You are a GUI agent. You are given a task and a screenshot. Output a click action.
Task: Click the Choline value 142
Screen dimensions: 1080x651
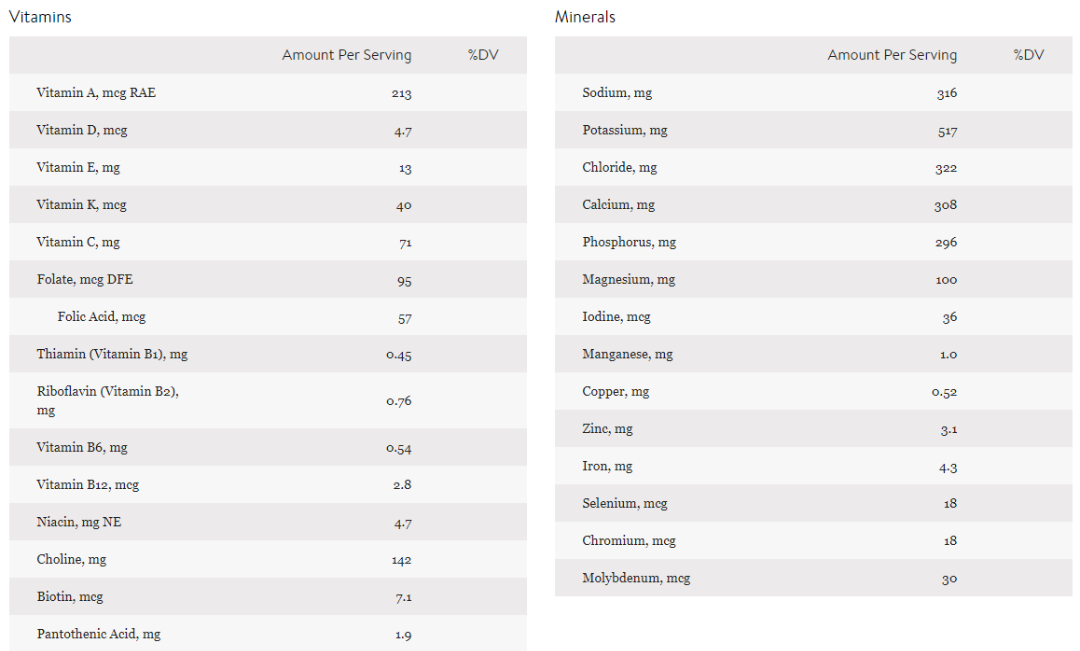(x=401, y=560)
